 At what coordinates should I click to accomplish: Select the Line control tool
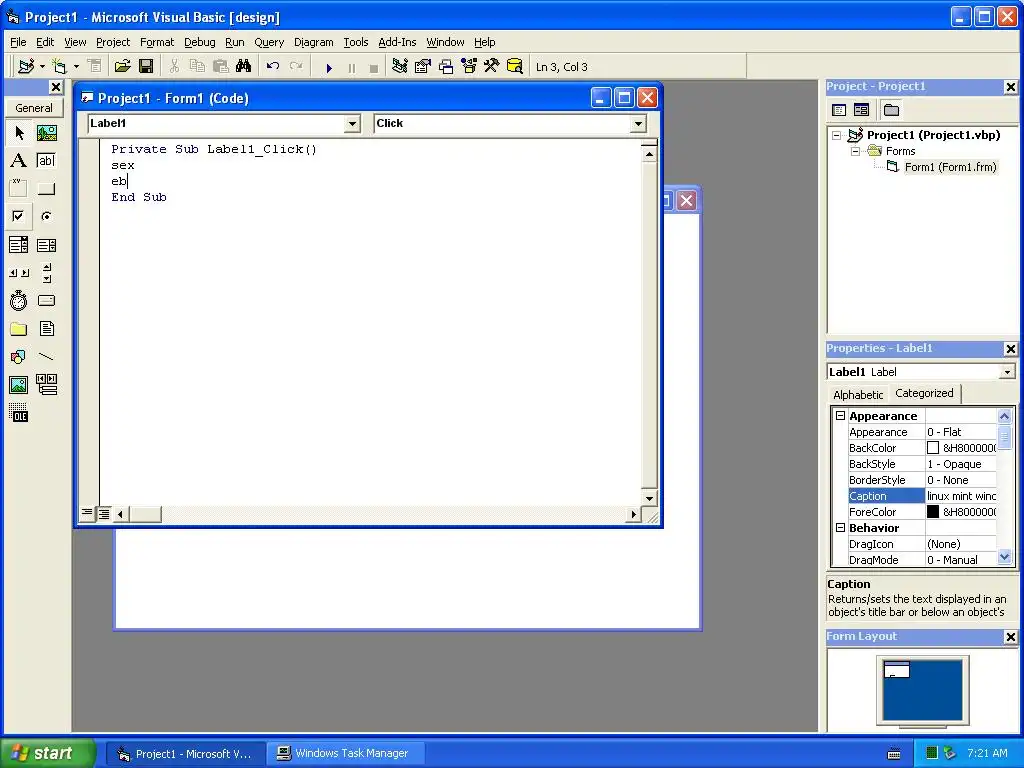[x=46, y=357]
